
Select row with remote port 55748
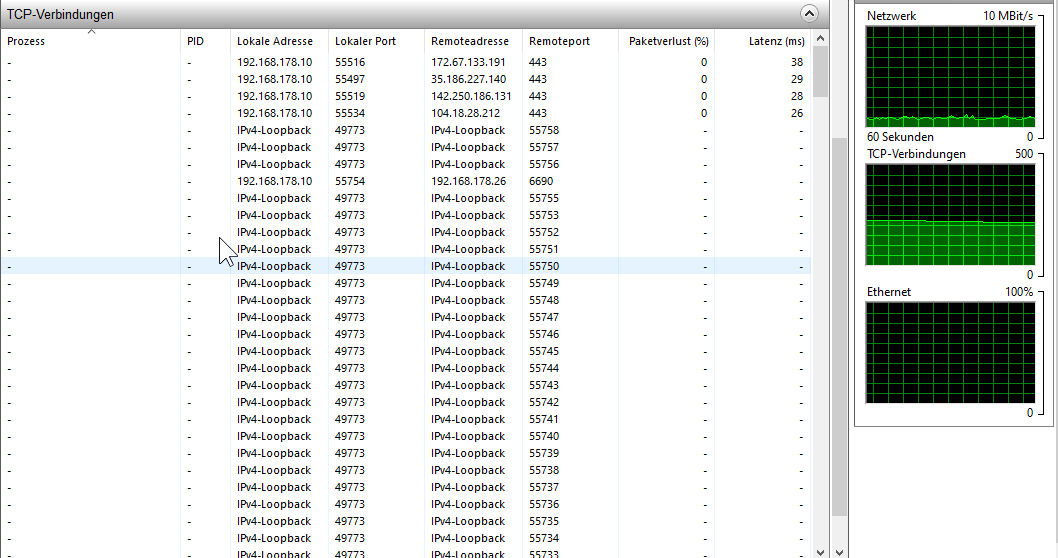pos(406,300)
